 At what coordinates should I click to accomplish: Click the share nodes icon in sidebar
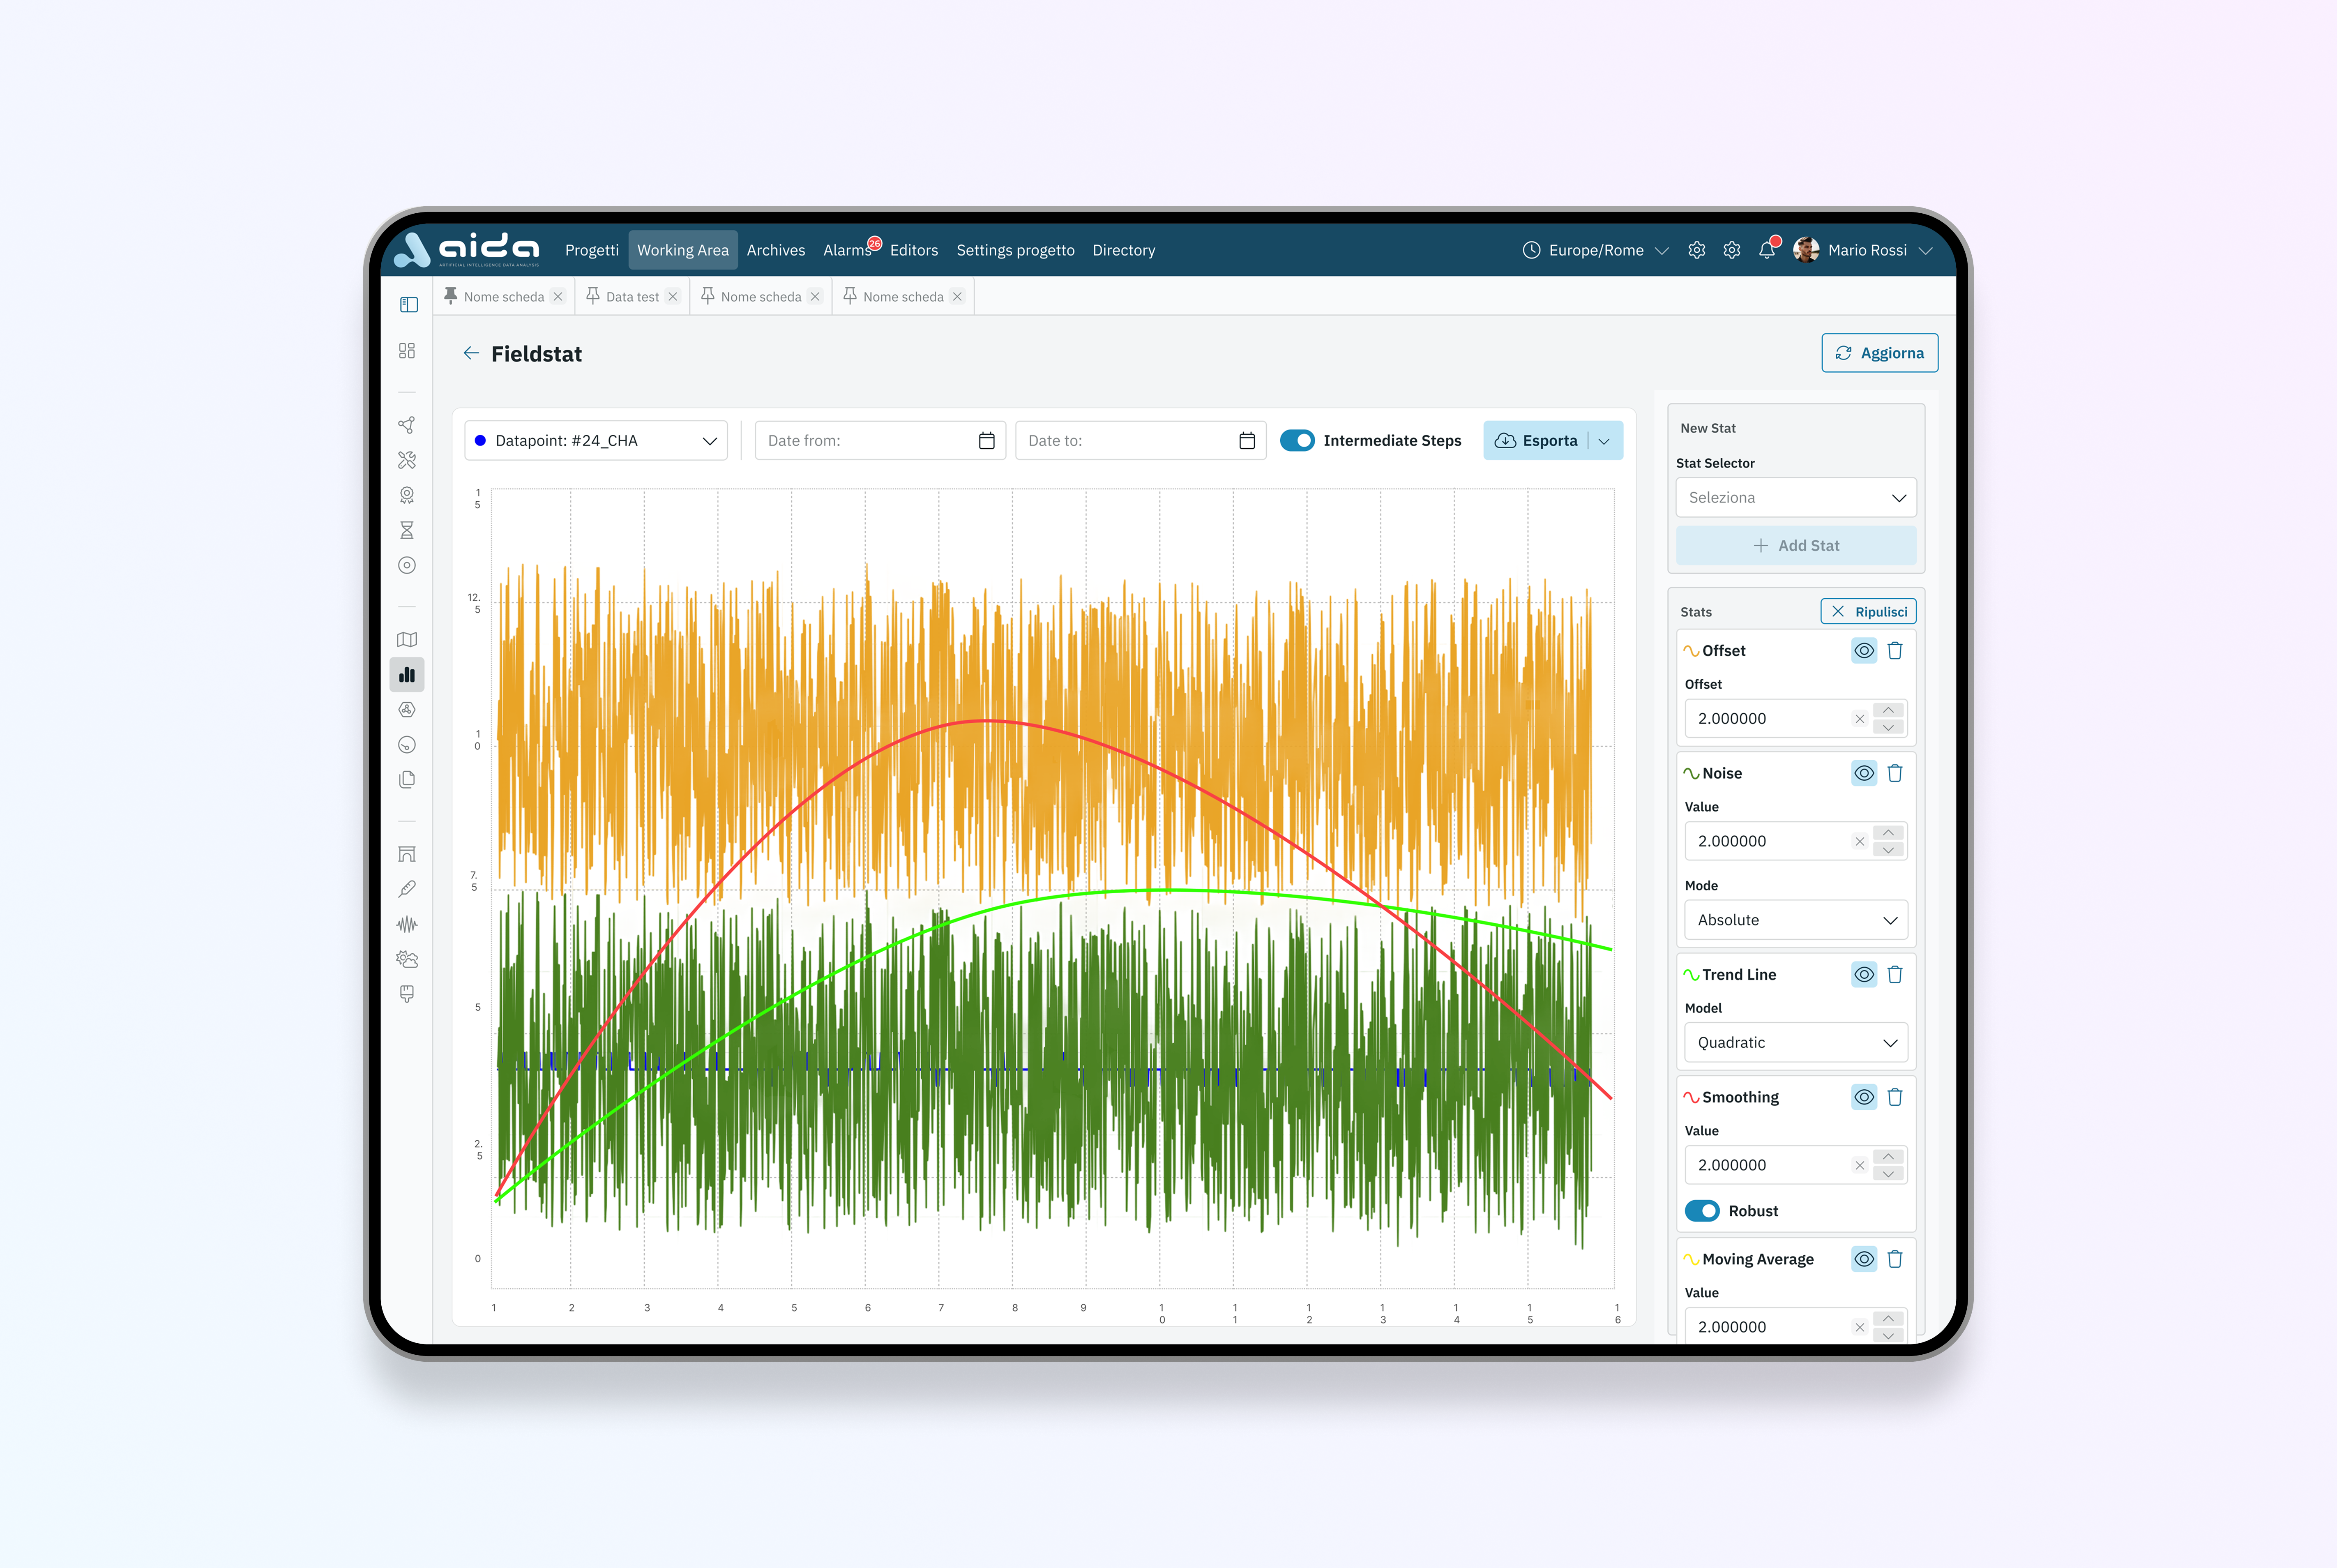pos(407,425)
